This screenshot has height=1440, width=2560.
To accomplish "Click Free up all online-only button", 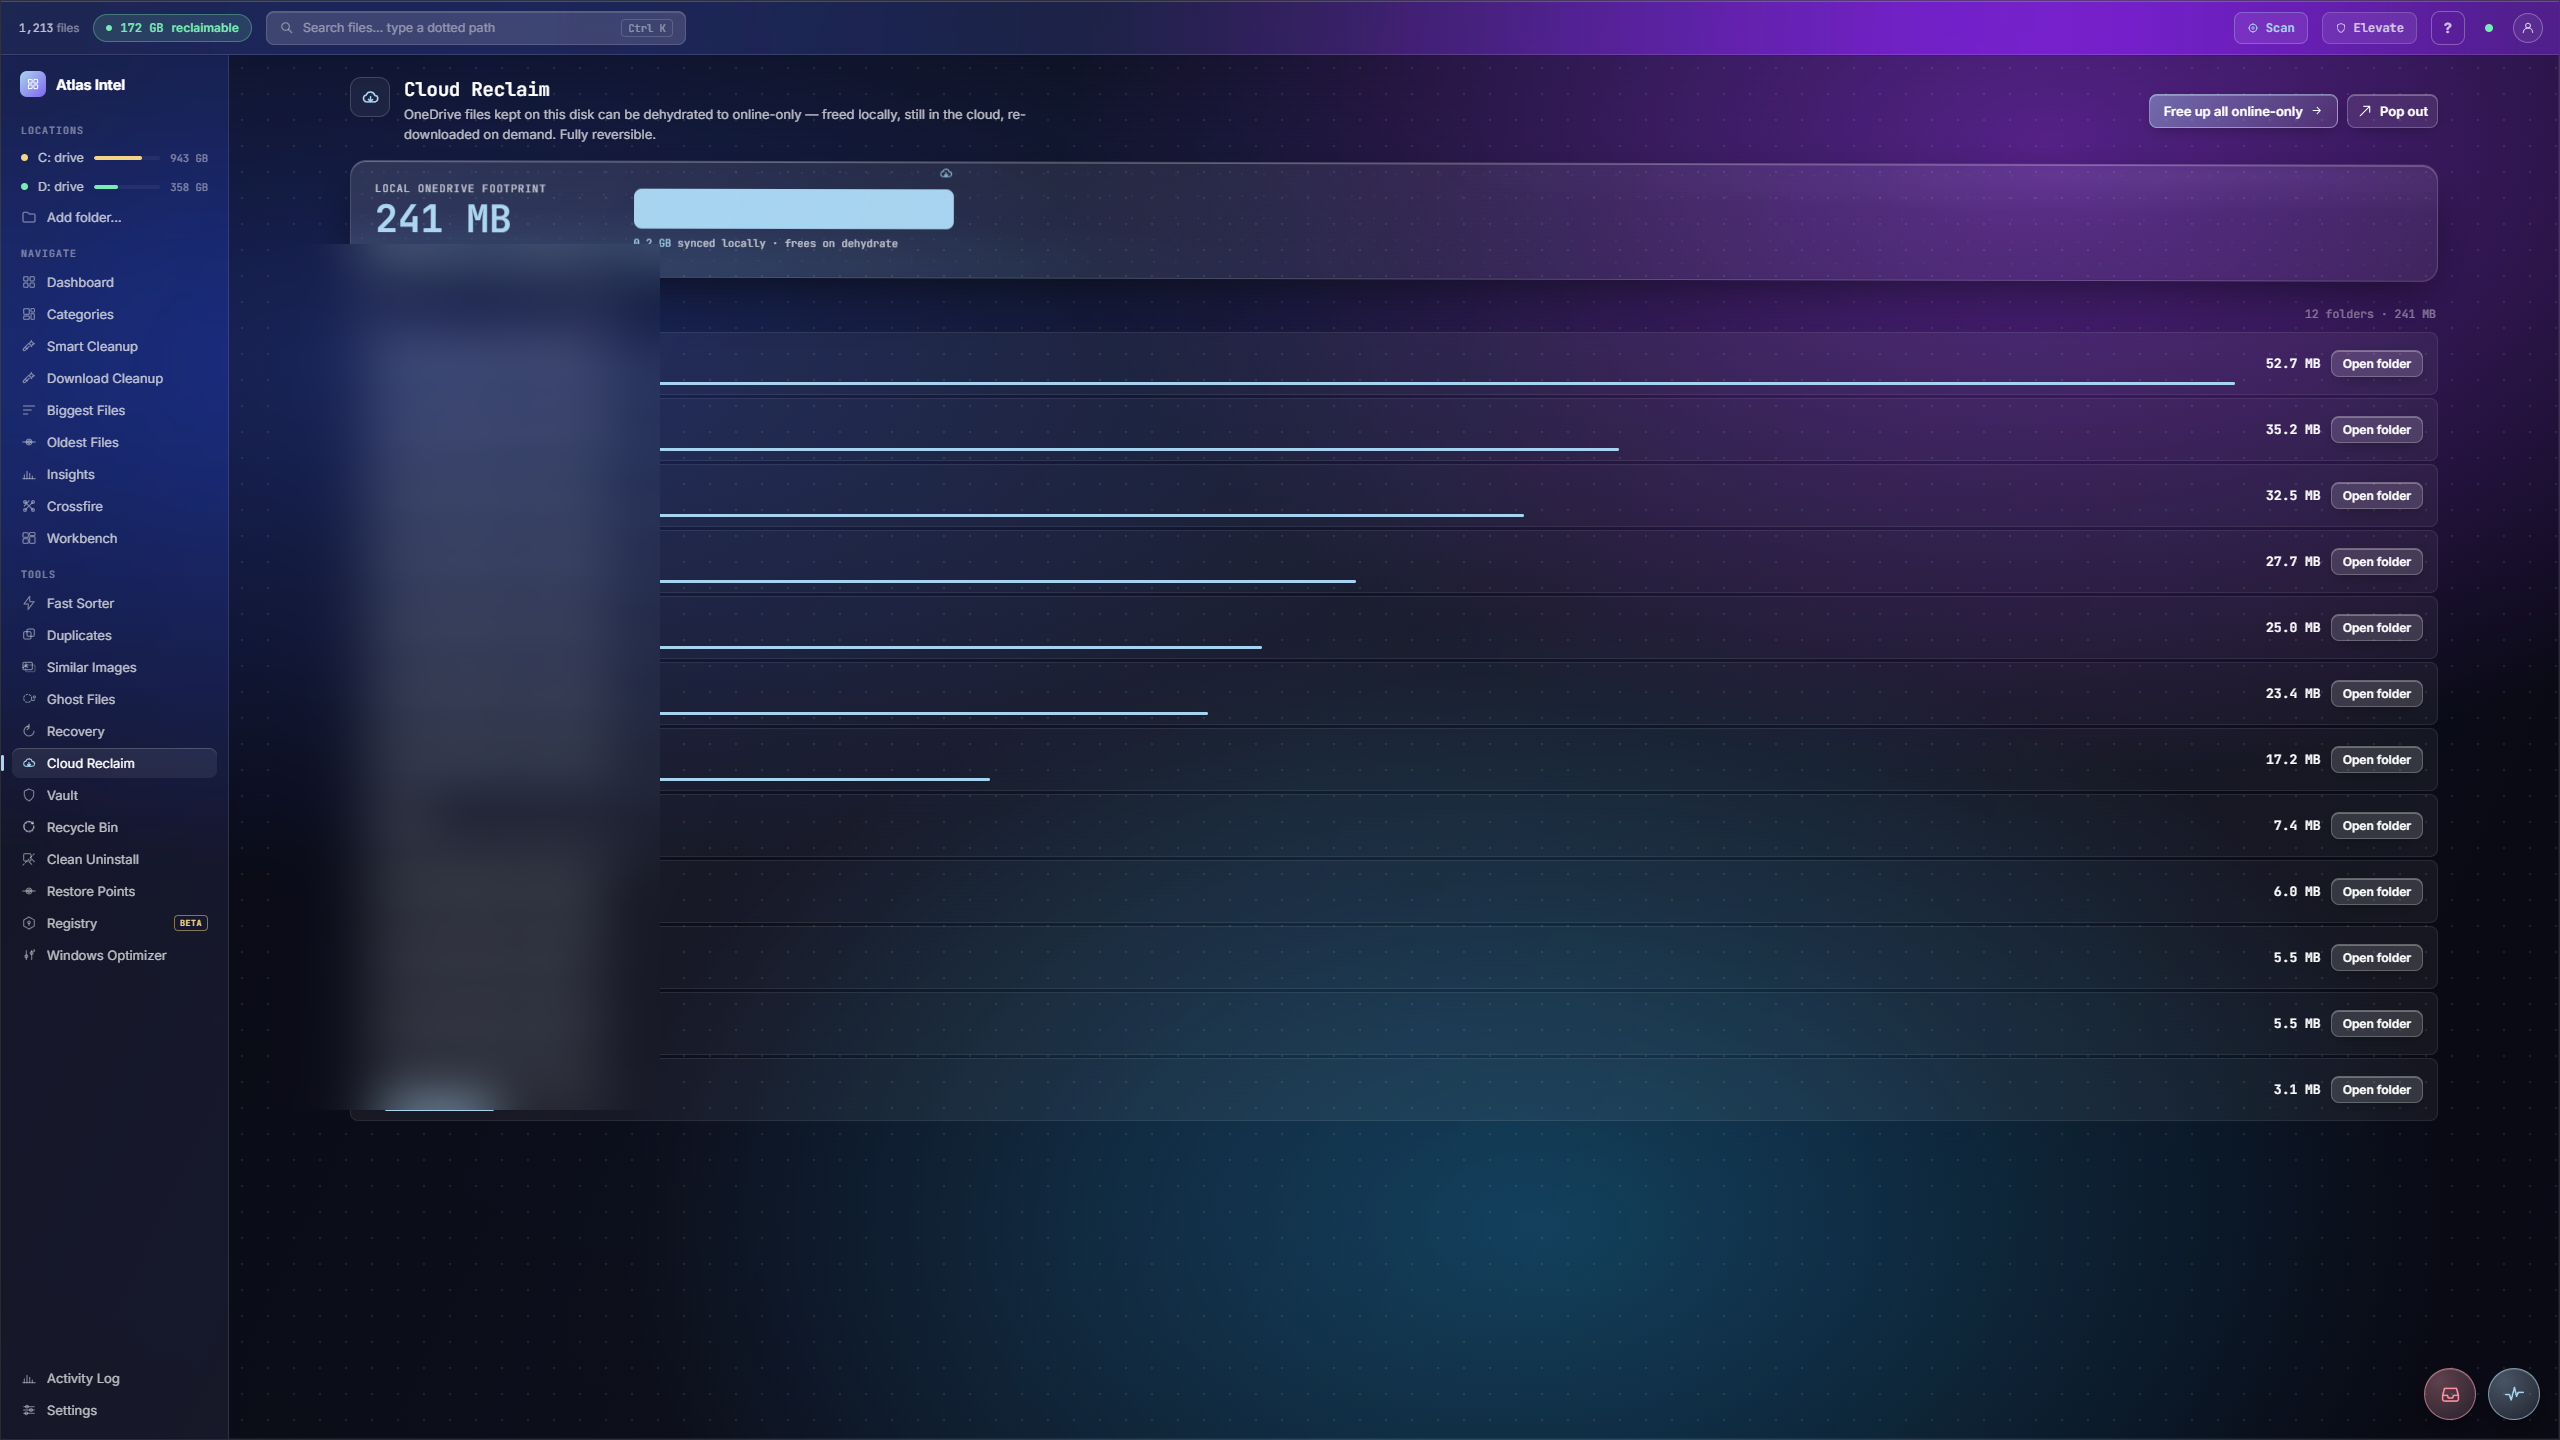I will coord(2242,111).
